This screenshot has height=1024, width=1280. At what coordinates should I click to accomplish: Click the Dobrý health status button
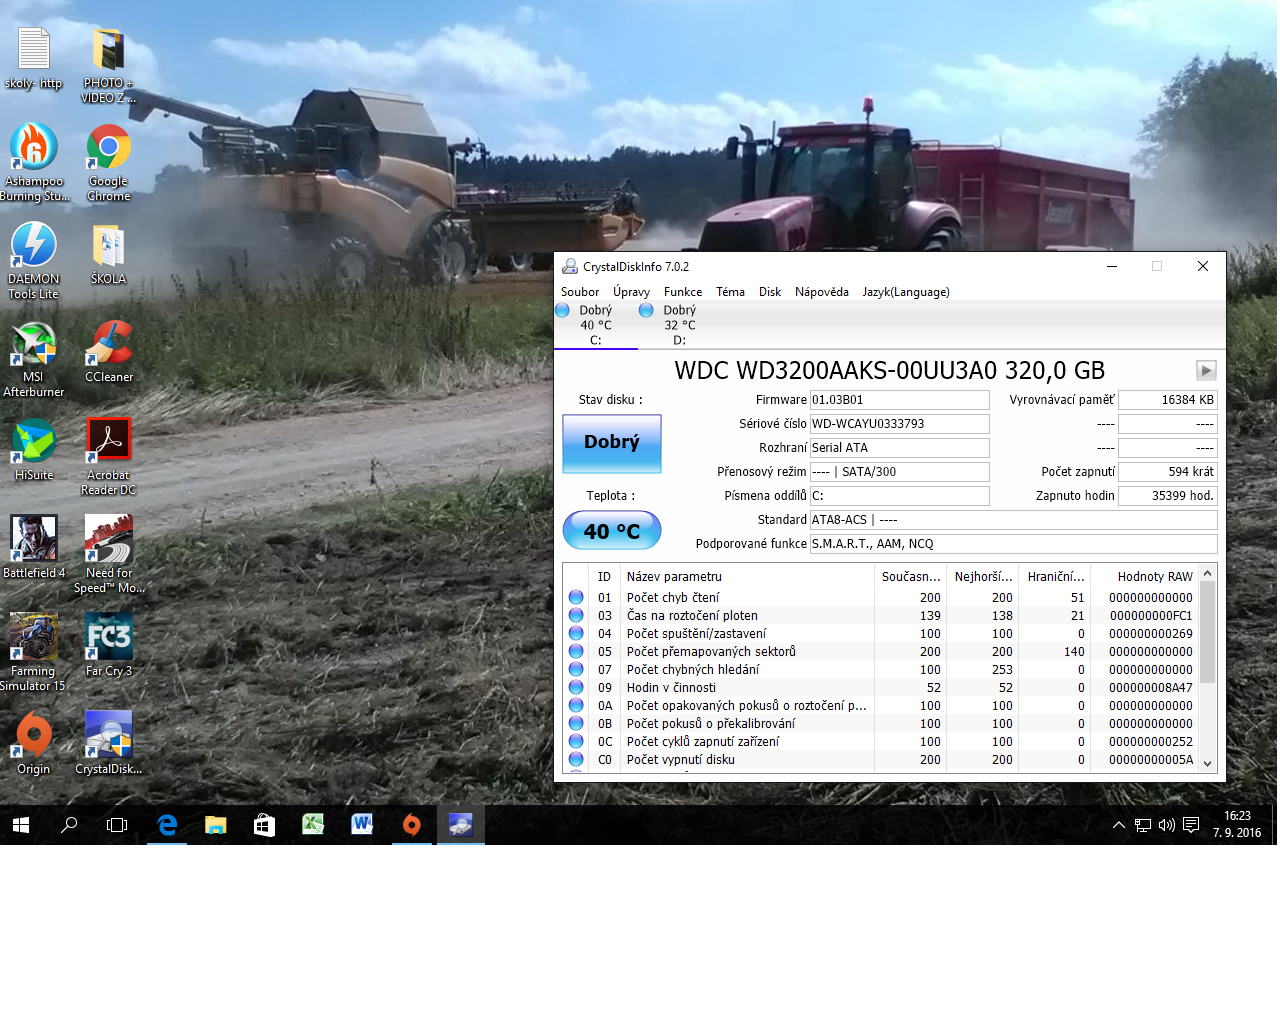click(x=611, y=443)
